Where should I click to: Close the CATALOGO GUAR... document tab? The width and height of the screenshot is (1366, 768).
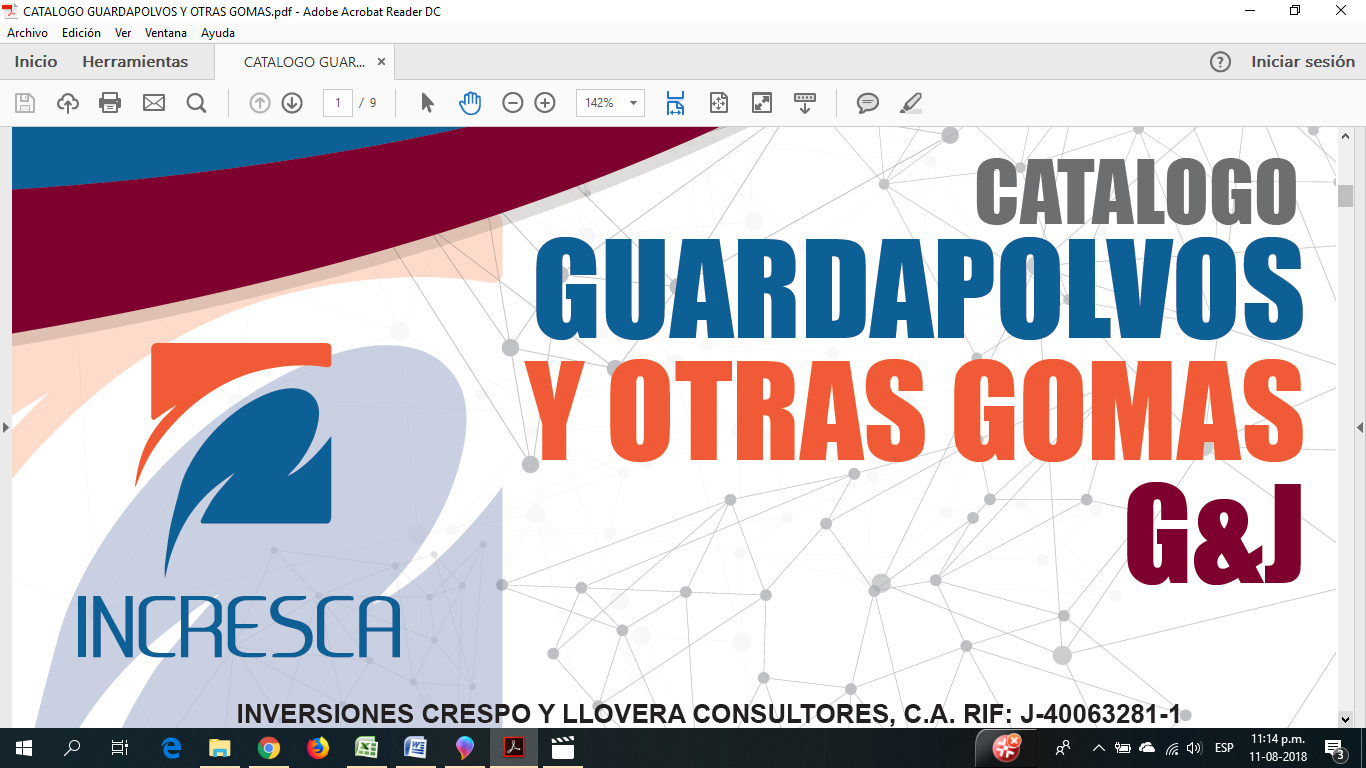[x=381, y=62]
